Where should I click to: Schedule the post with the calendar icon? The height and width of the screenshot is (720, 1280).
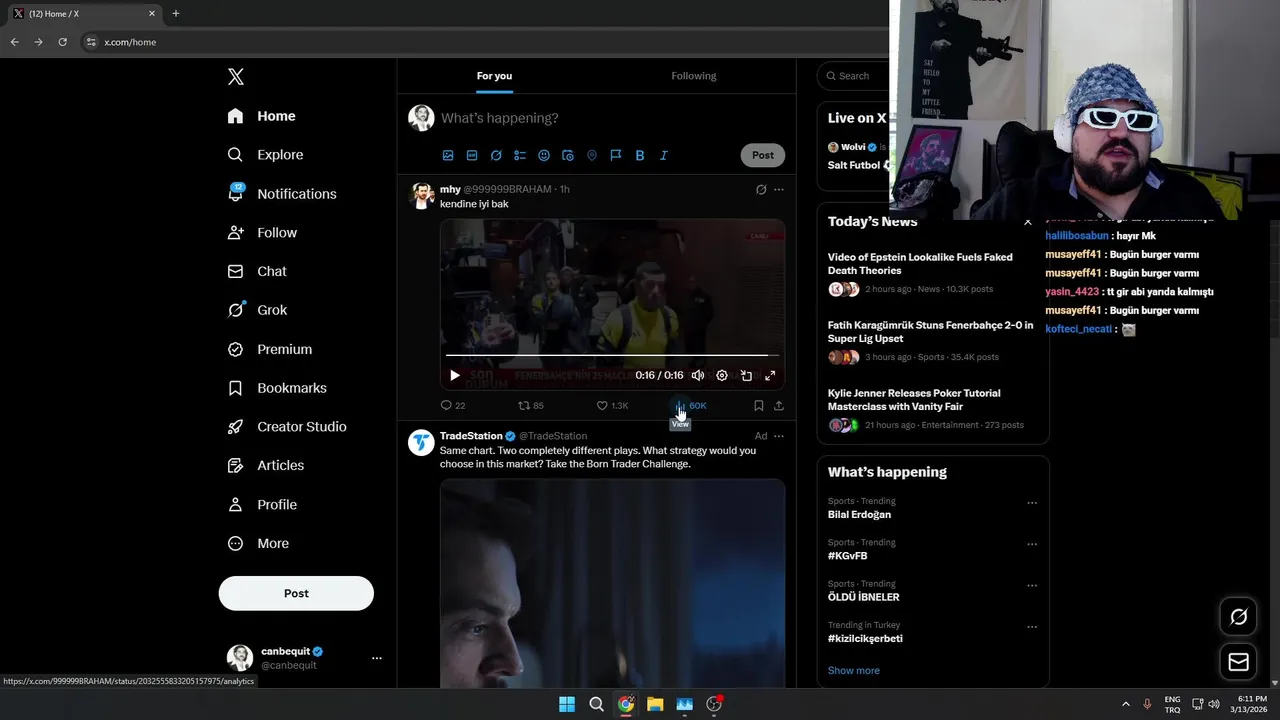568,155
